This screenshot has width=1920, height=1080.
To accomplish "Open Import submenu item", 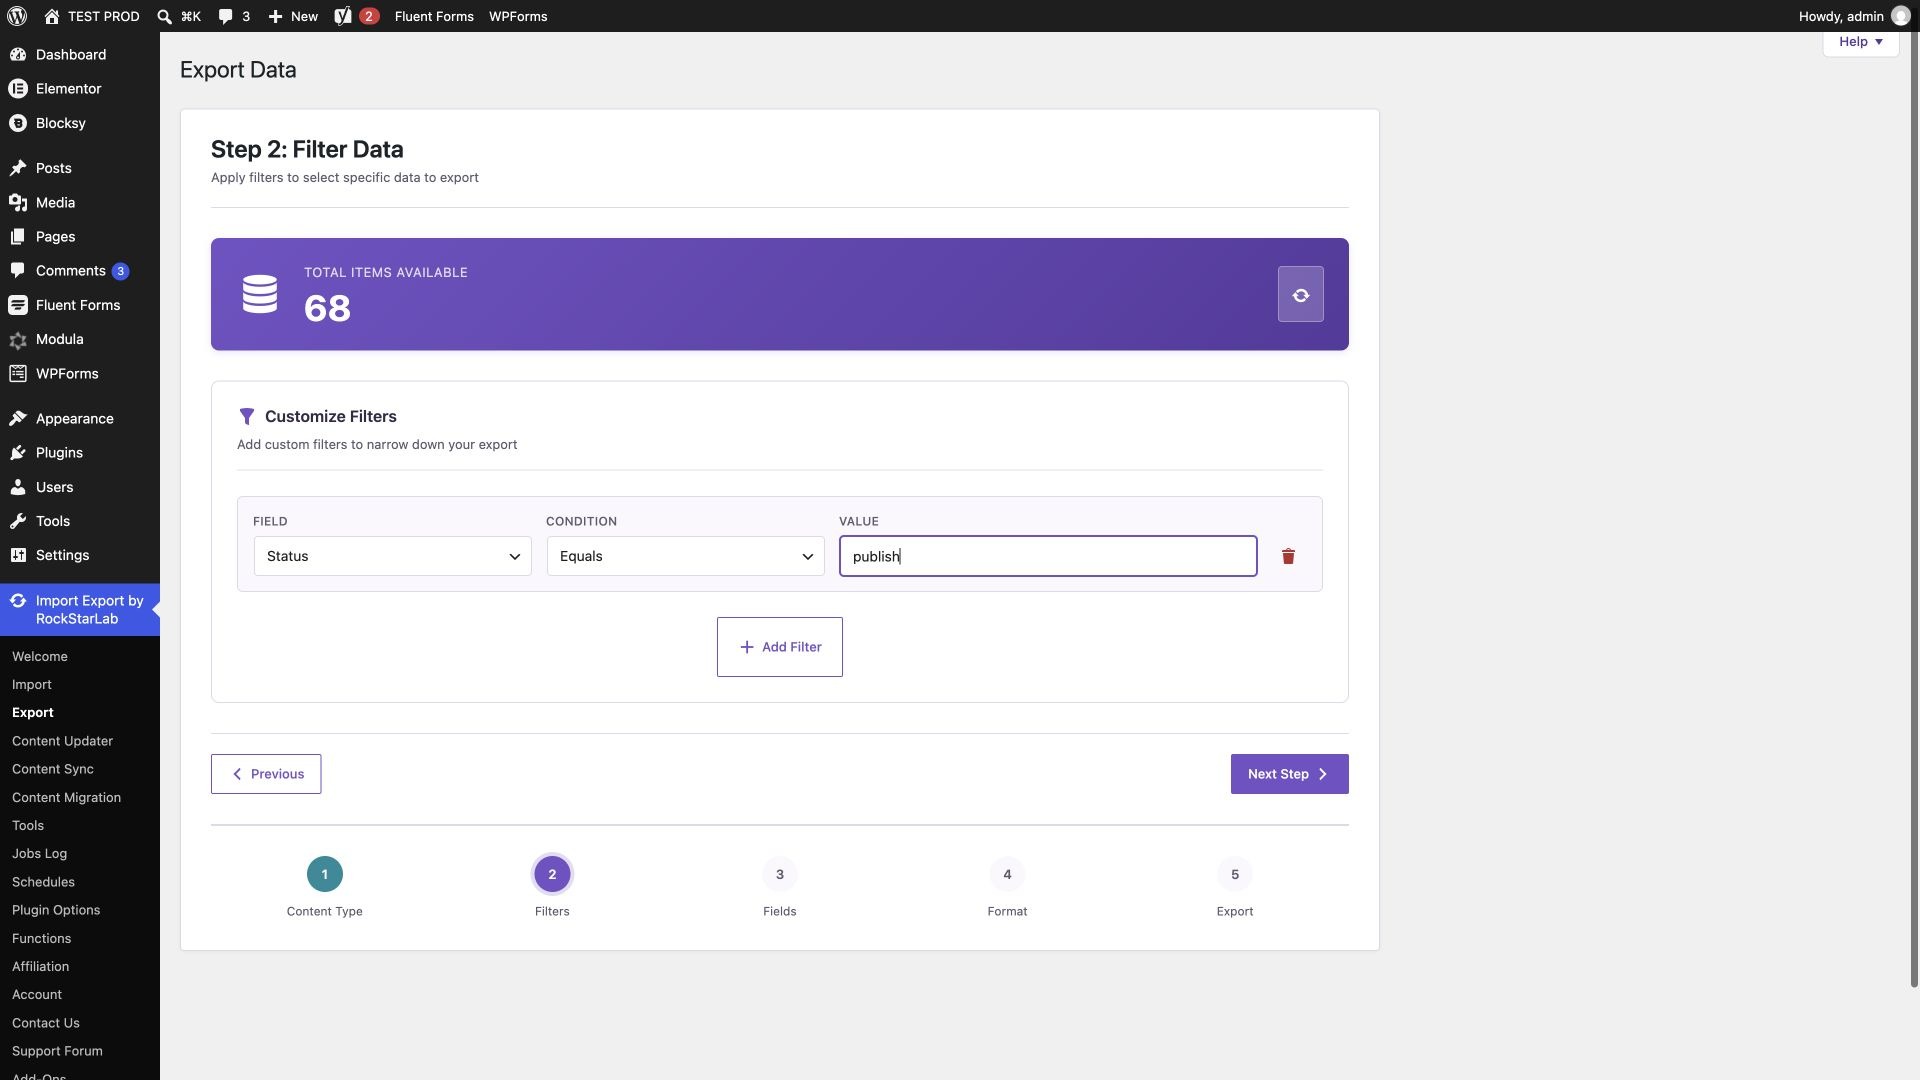I will (32, 685).
